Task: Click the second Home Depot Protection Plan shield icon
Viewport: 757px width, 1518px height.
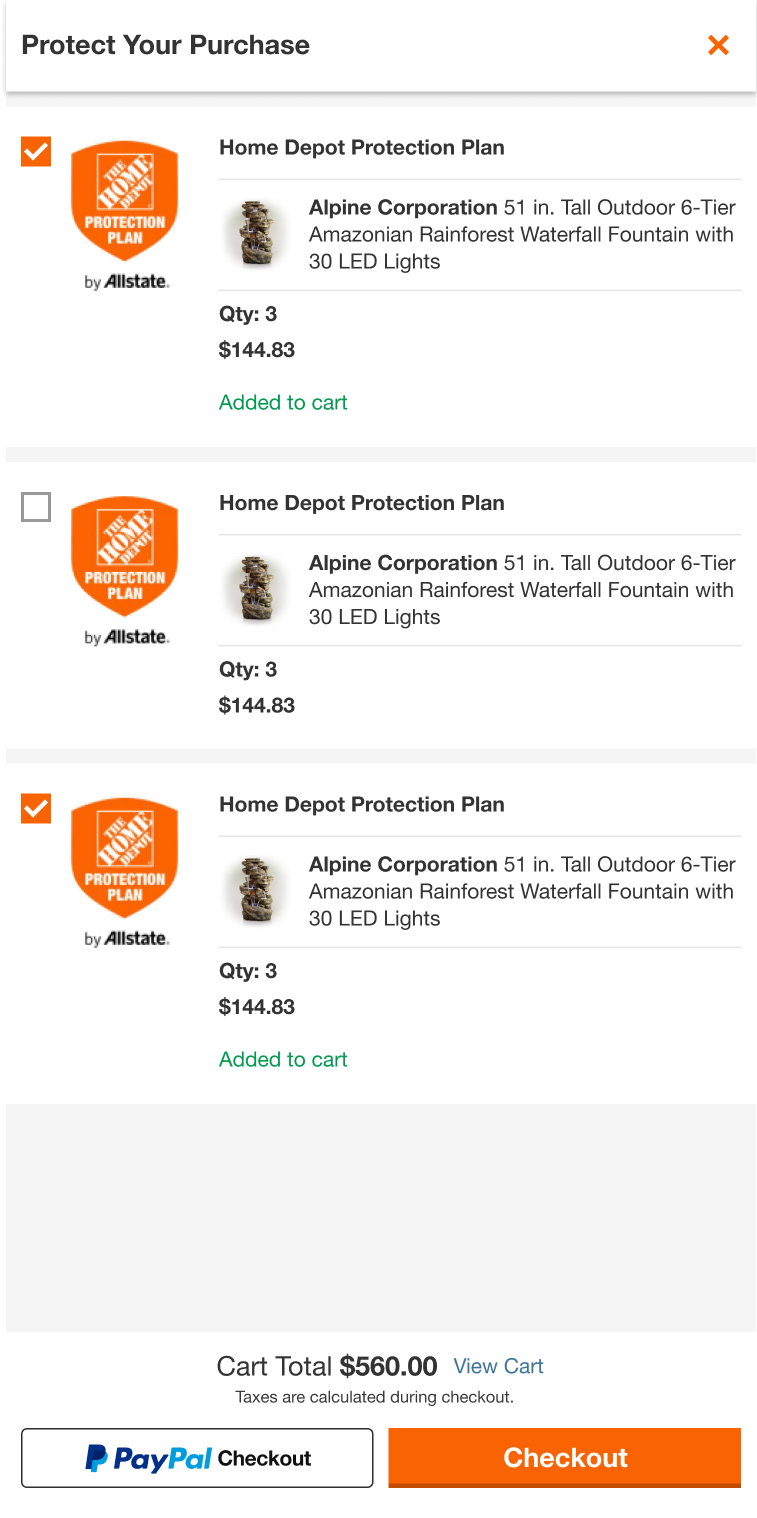Action: (x=125, y=556)
